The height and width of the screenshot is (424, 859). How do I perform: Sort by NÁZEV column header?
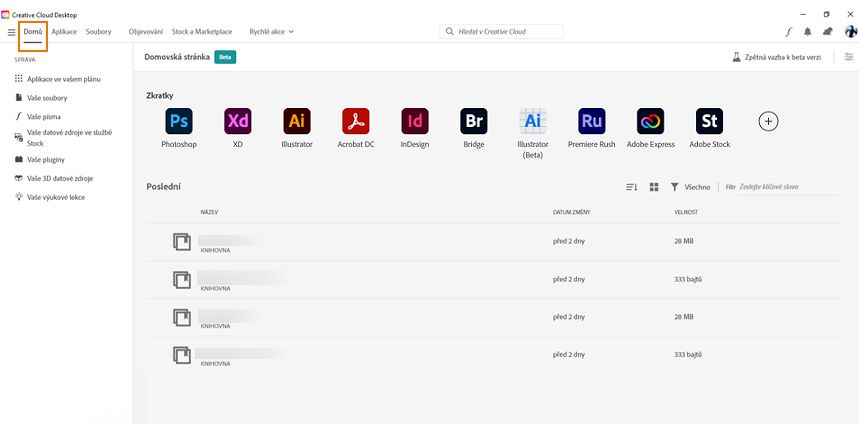209,212
